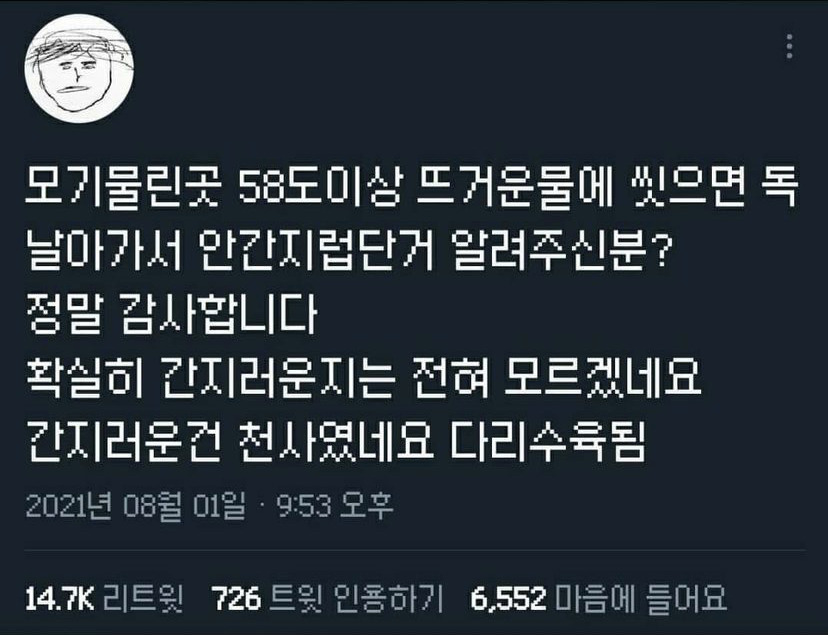
Task: Open the 726 트윗 인용하기 list
Action: tap(327, 599)
